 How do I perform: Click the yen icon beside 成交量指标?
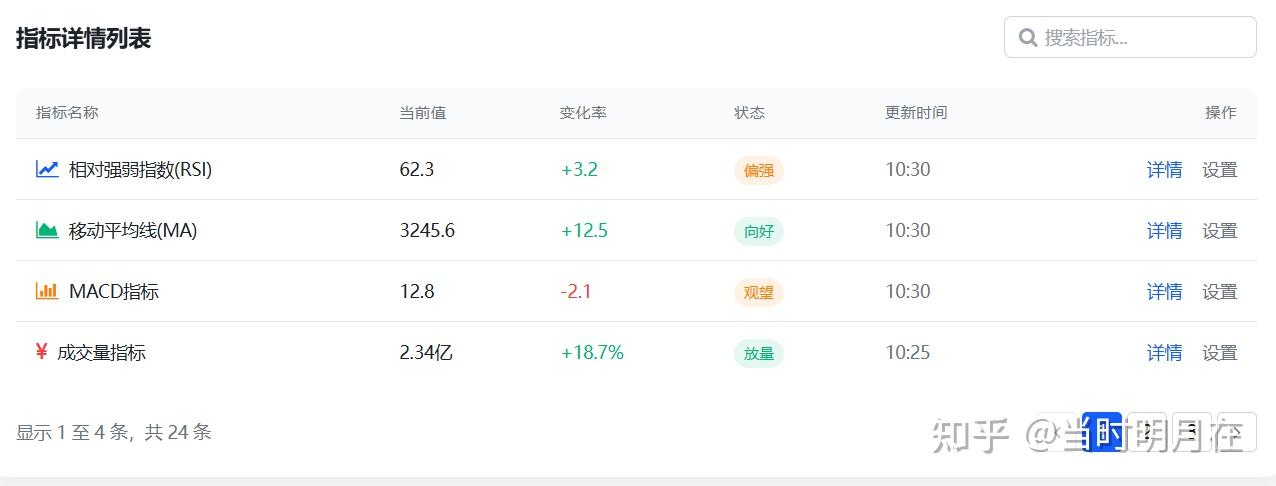(41, 352)
